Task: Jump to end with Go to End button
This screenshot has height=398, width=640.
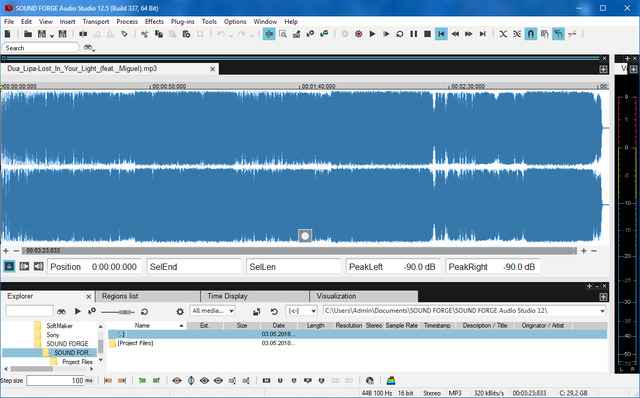Action: click(482, 34)
